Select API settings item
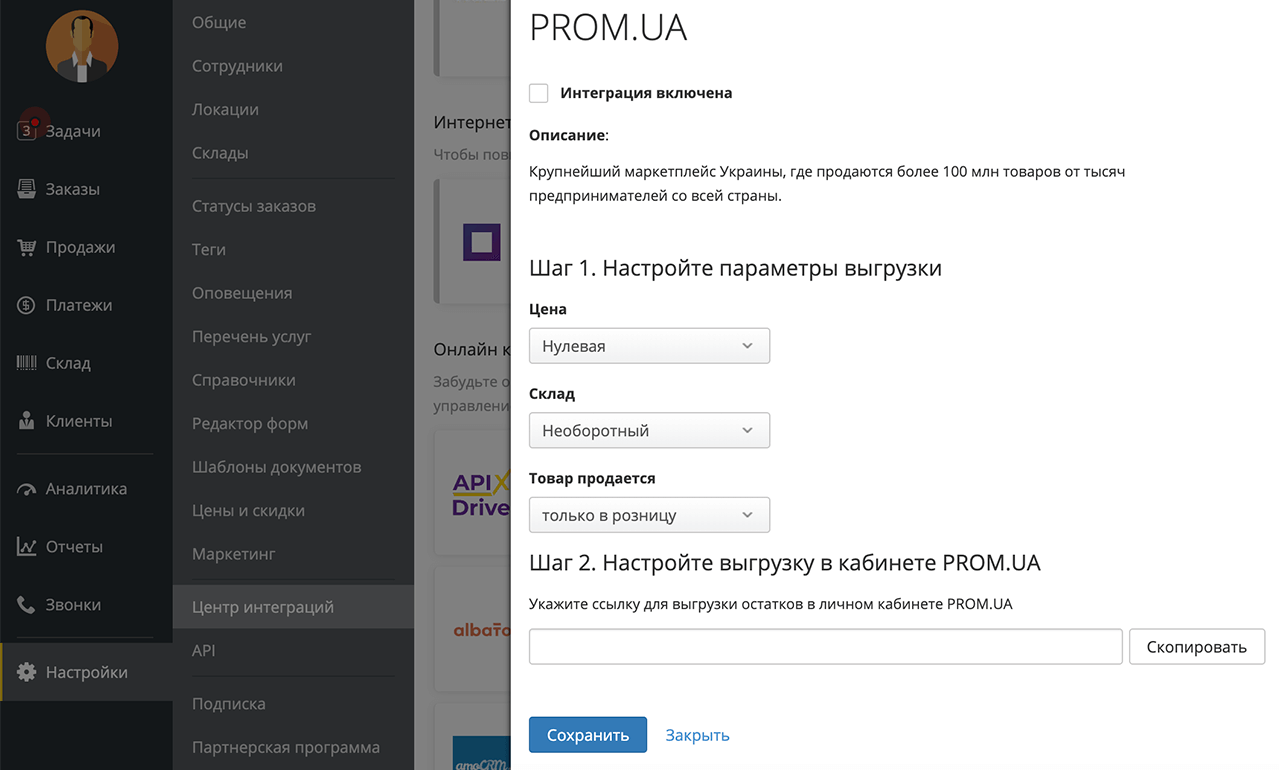Screen dimensions: 1280x770 tap(204, 650)
